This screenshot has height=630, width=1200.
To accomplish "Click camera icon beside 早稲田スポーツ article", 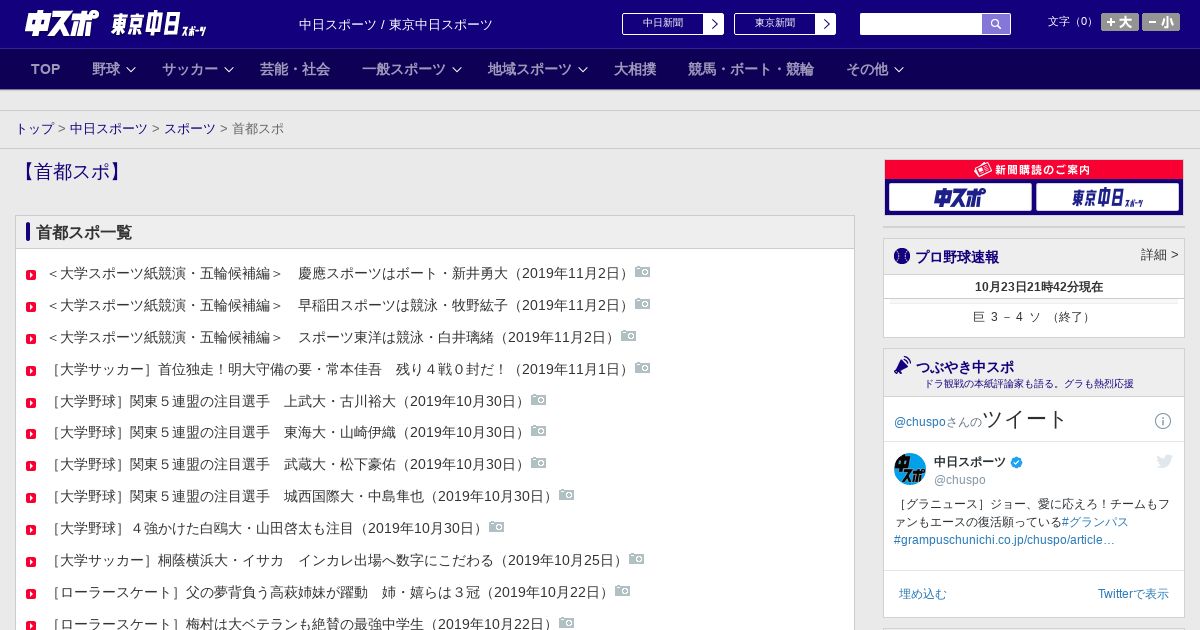I will pyautogui.click(x=643, y=304).
